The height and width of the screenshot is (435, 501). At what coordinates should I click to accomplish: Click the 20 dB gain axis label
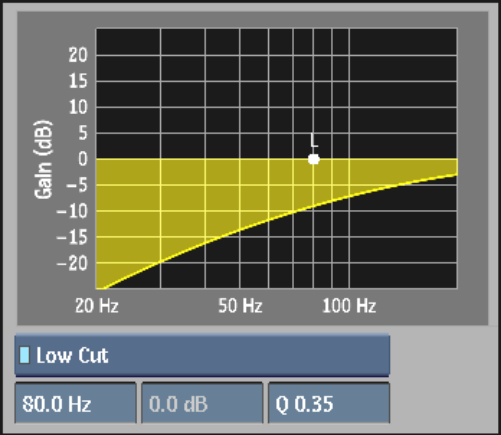(x=78, y=54)
